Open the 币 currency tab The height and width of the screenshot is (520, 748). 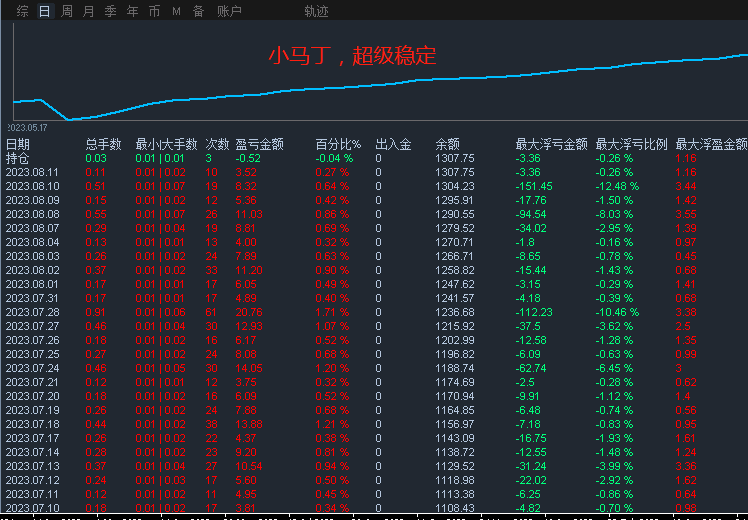click(155, 11)
